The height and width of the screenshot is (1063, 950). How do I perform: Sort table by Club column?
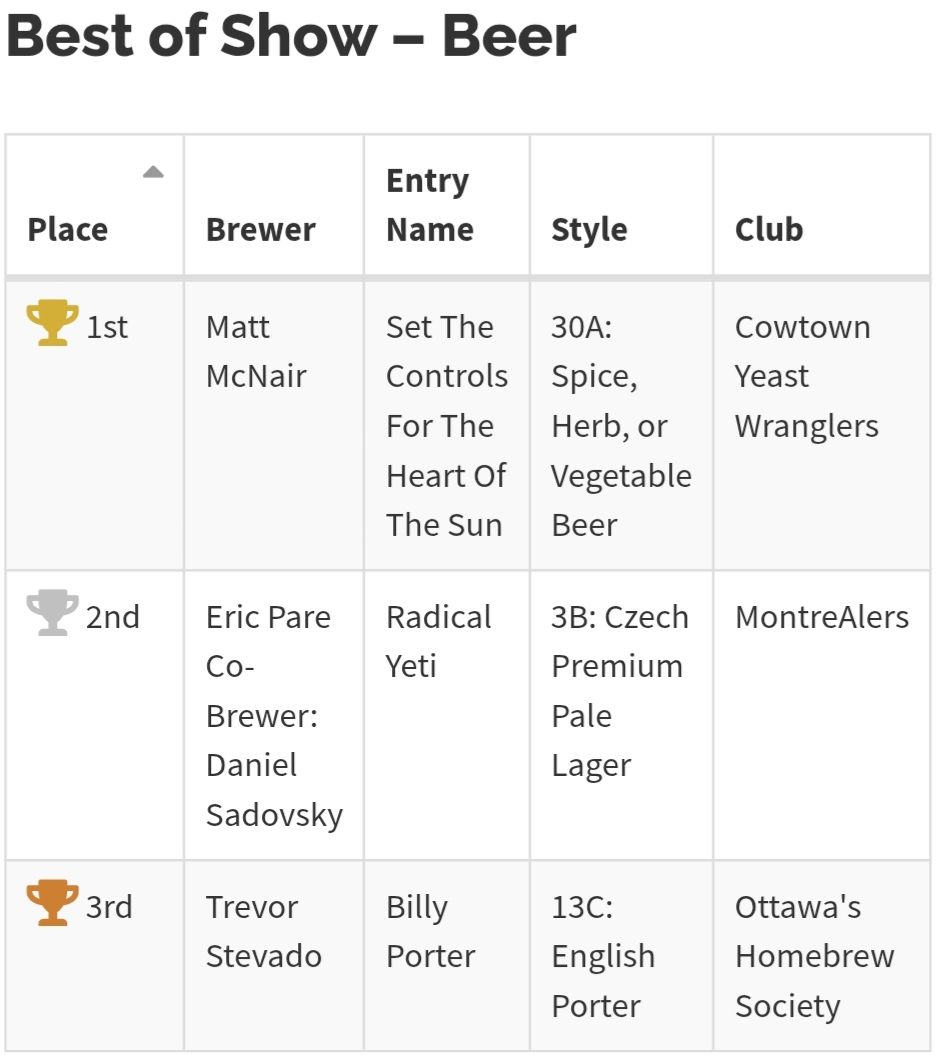[769, 230]
